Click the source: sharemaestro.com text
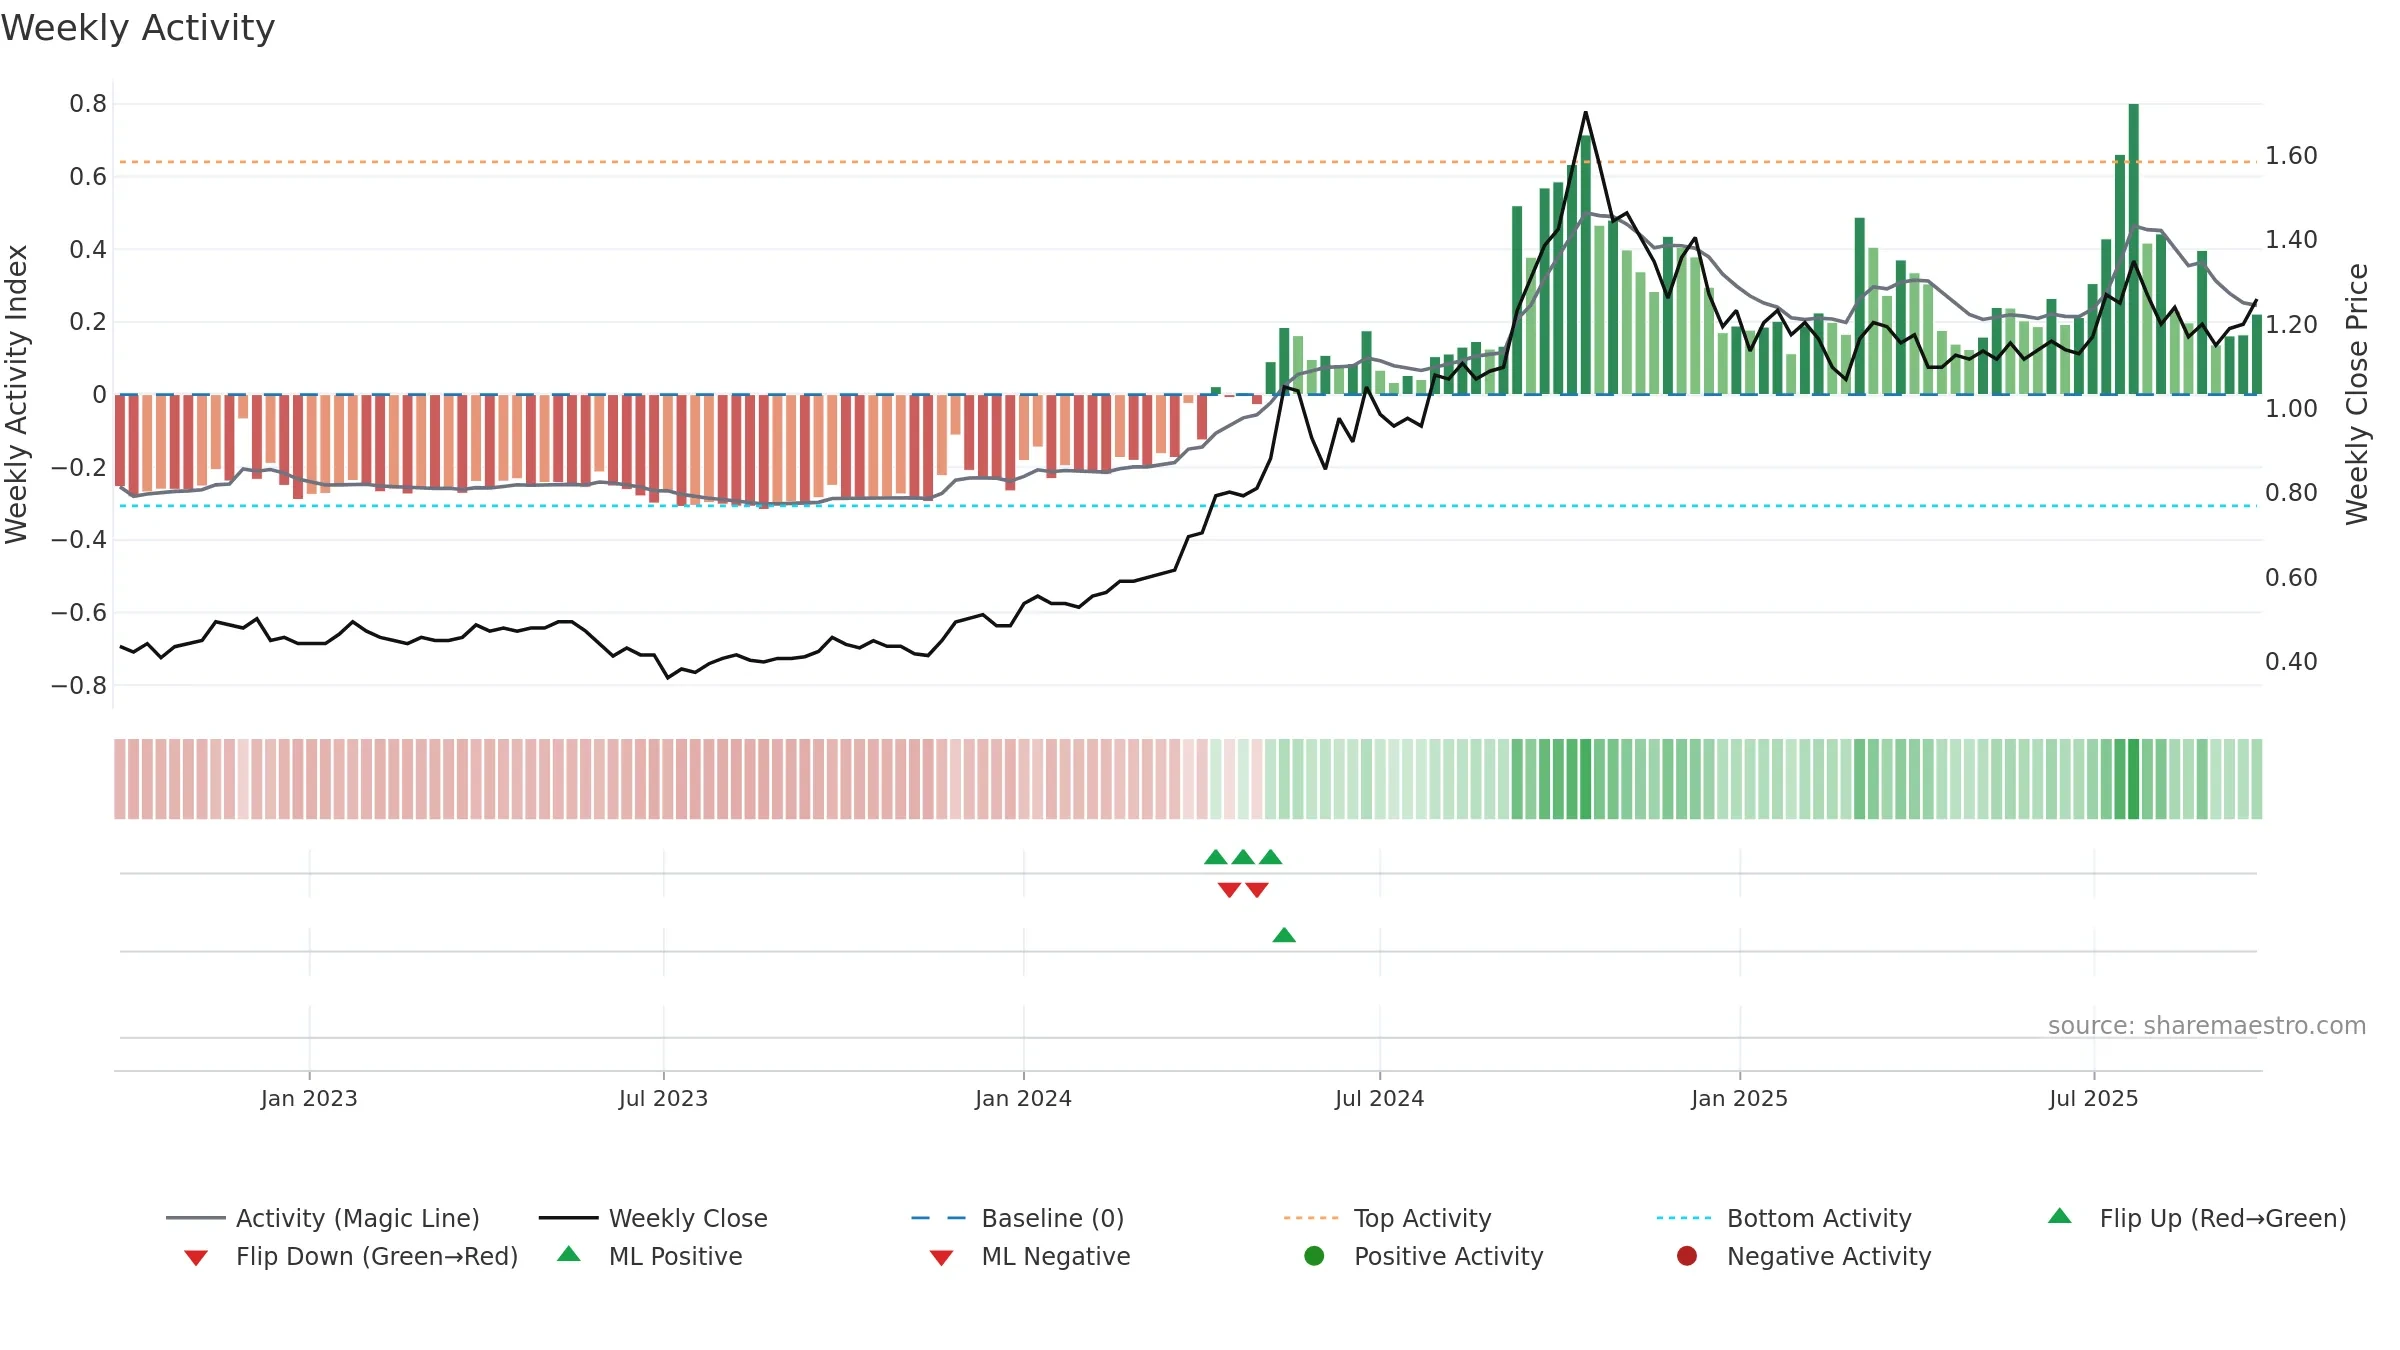 tap(2207, 1025)
